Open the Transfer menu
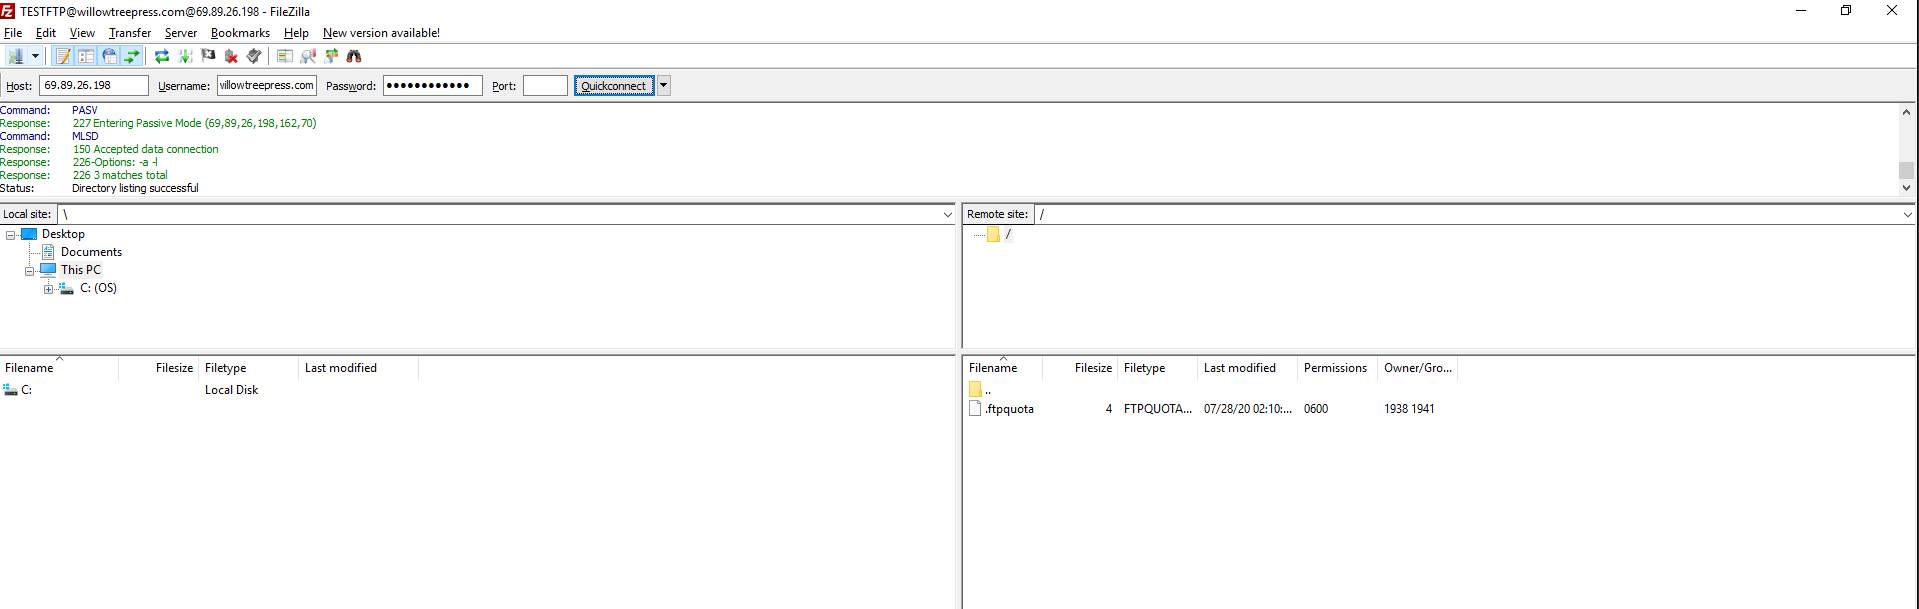Viewport: 1919px width, 609px height. tap(130, 33)
